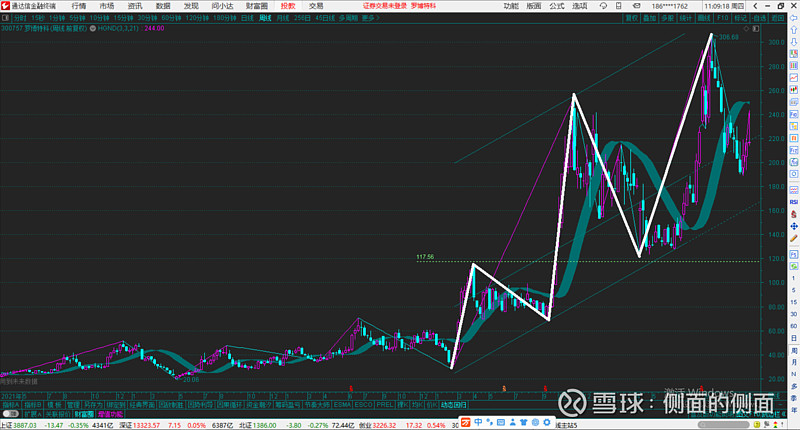
Task: Click the input method settings gear icon
Action: coord(546,422)
